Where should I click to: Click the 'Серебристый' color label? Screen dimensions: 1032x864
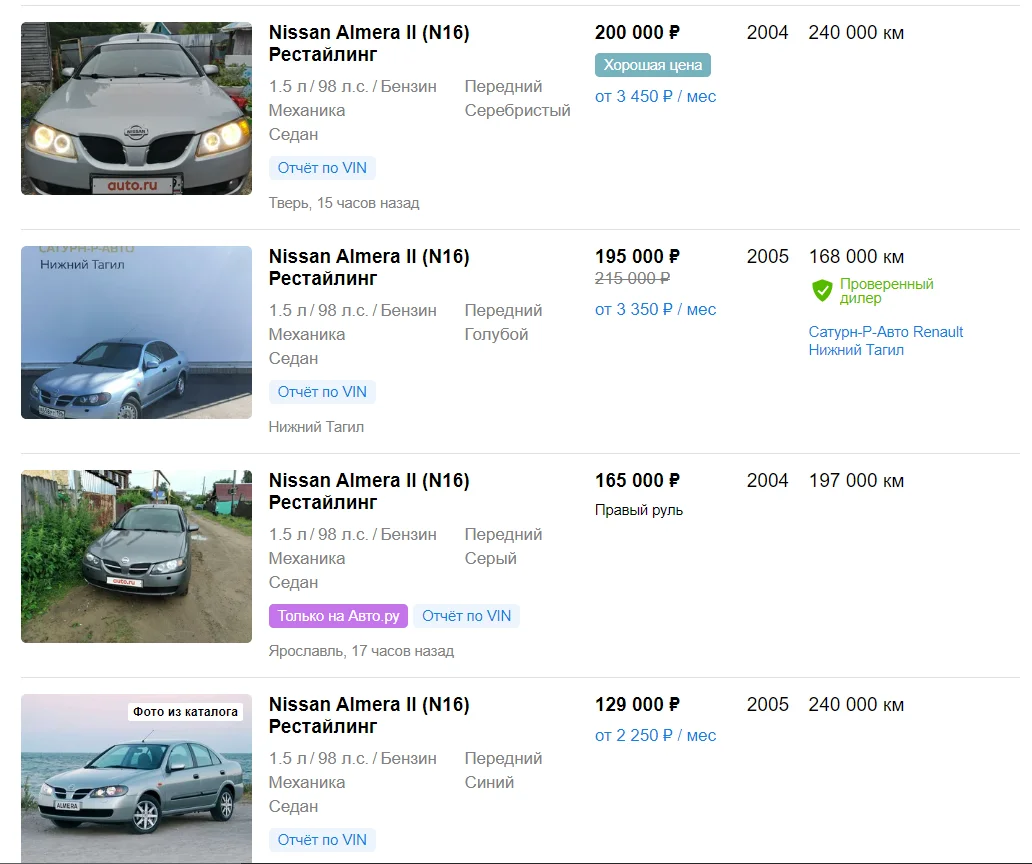click(x=517, y=111)
